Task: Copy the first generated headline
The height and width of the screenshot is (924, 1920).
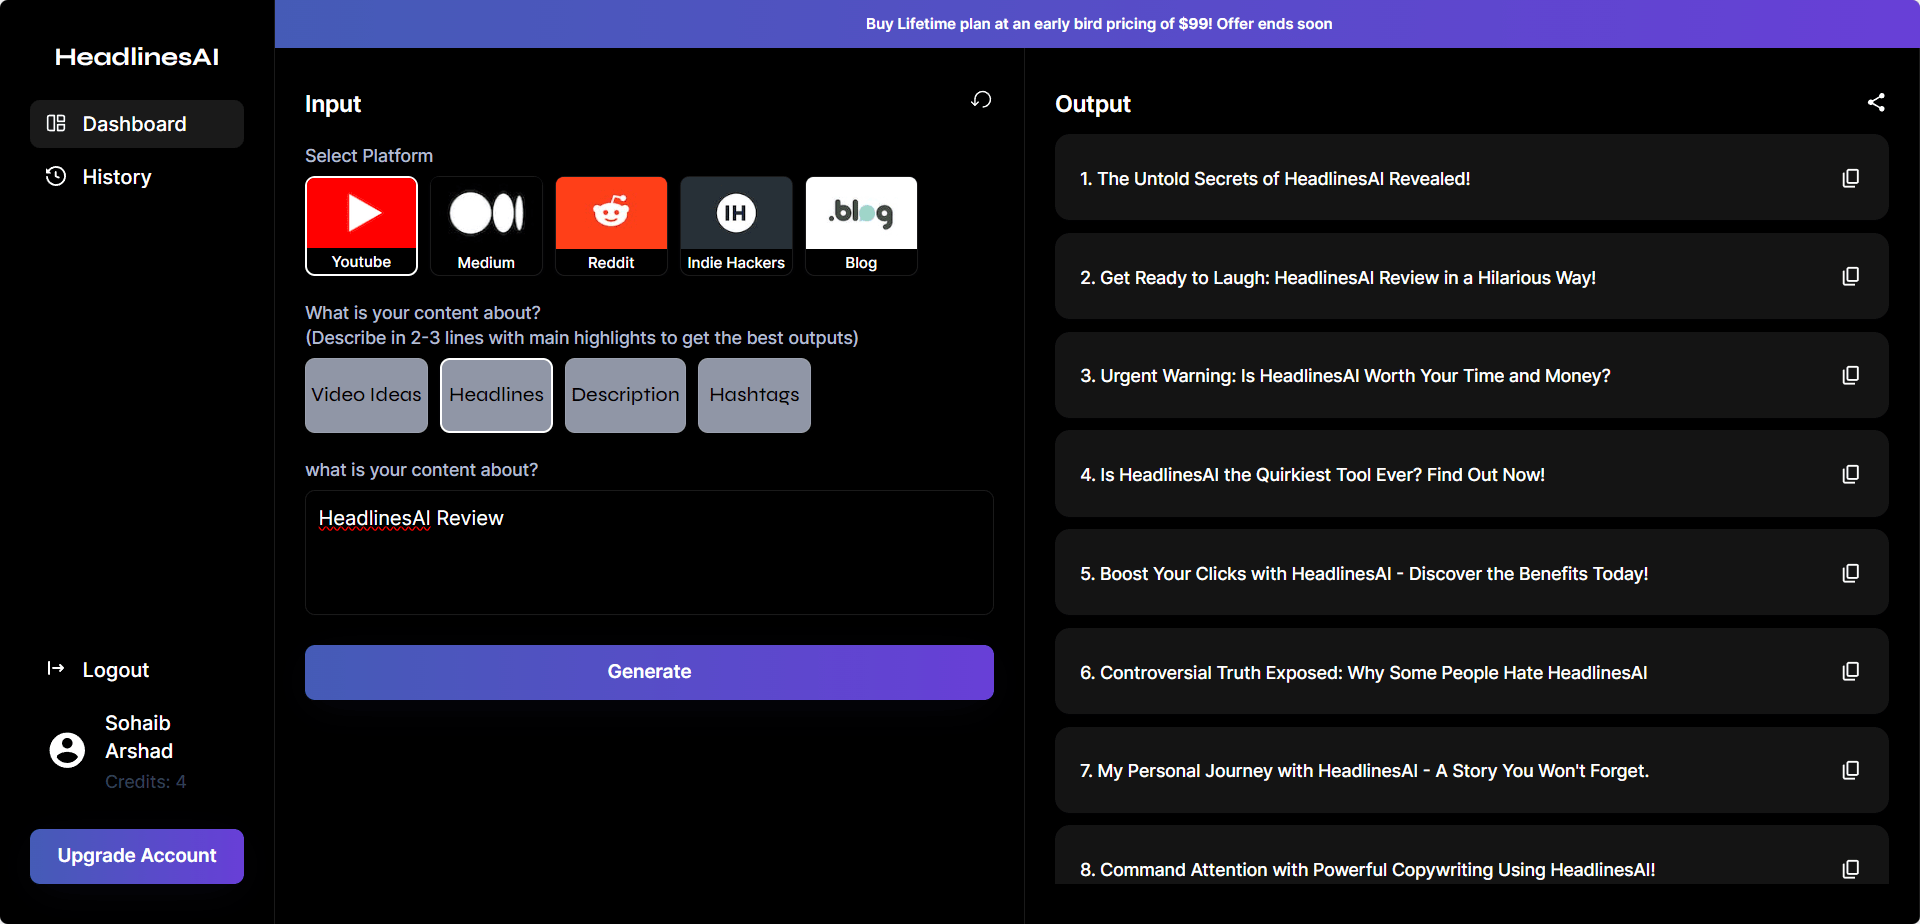Action: tap(1851, 177)
